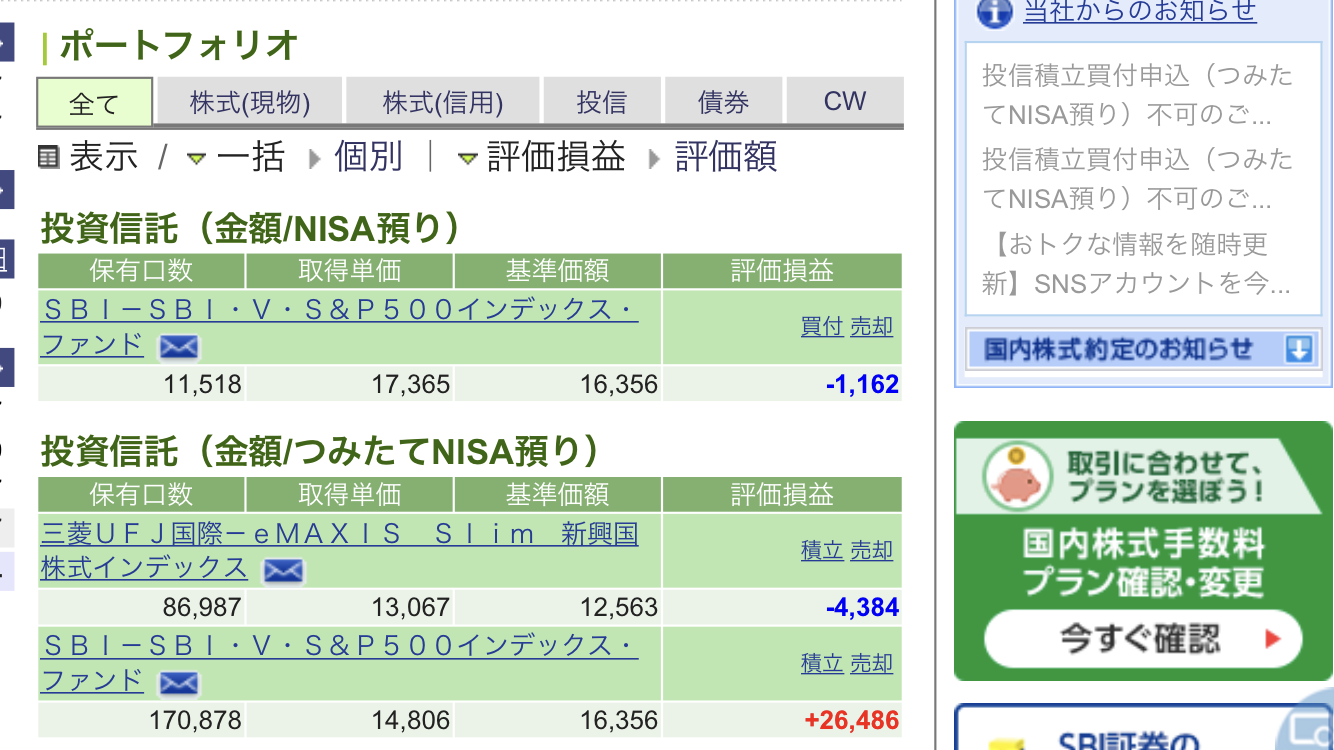
Task: Click the 11,518 保有口数 value
Action: [x=203, y=384]
